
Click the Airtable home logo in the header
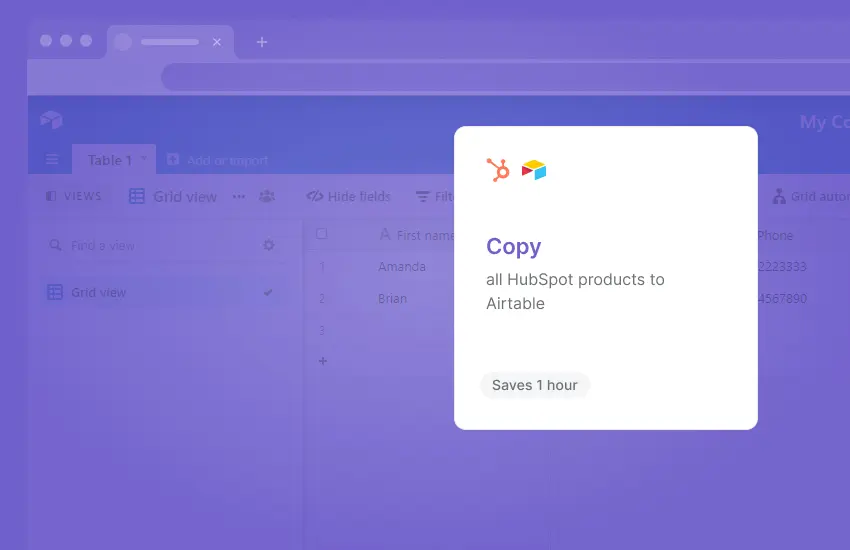tap(51, 120)
